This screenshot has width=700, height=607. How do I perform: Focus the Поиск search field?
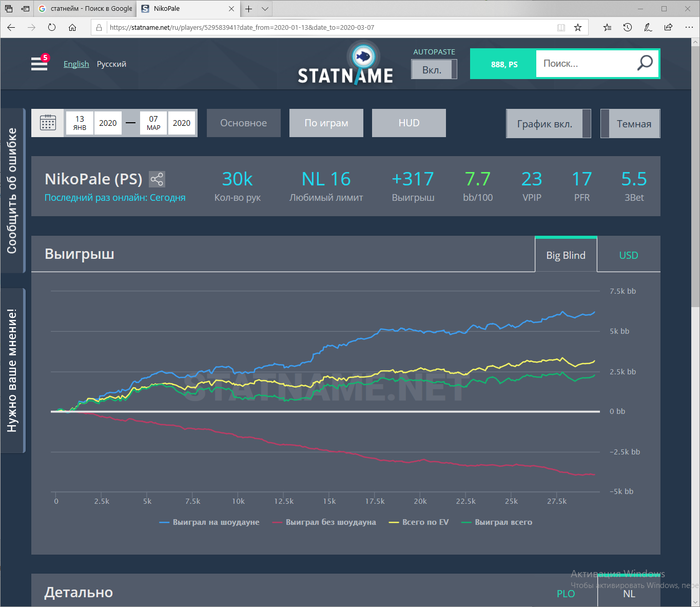click(x=585, y=63)
